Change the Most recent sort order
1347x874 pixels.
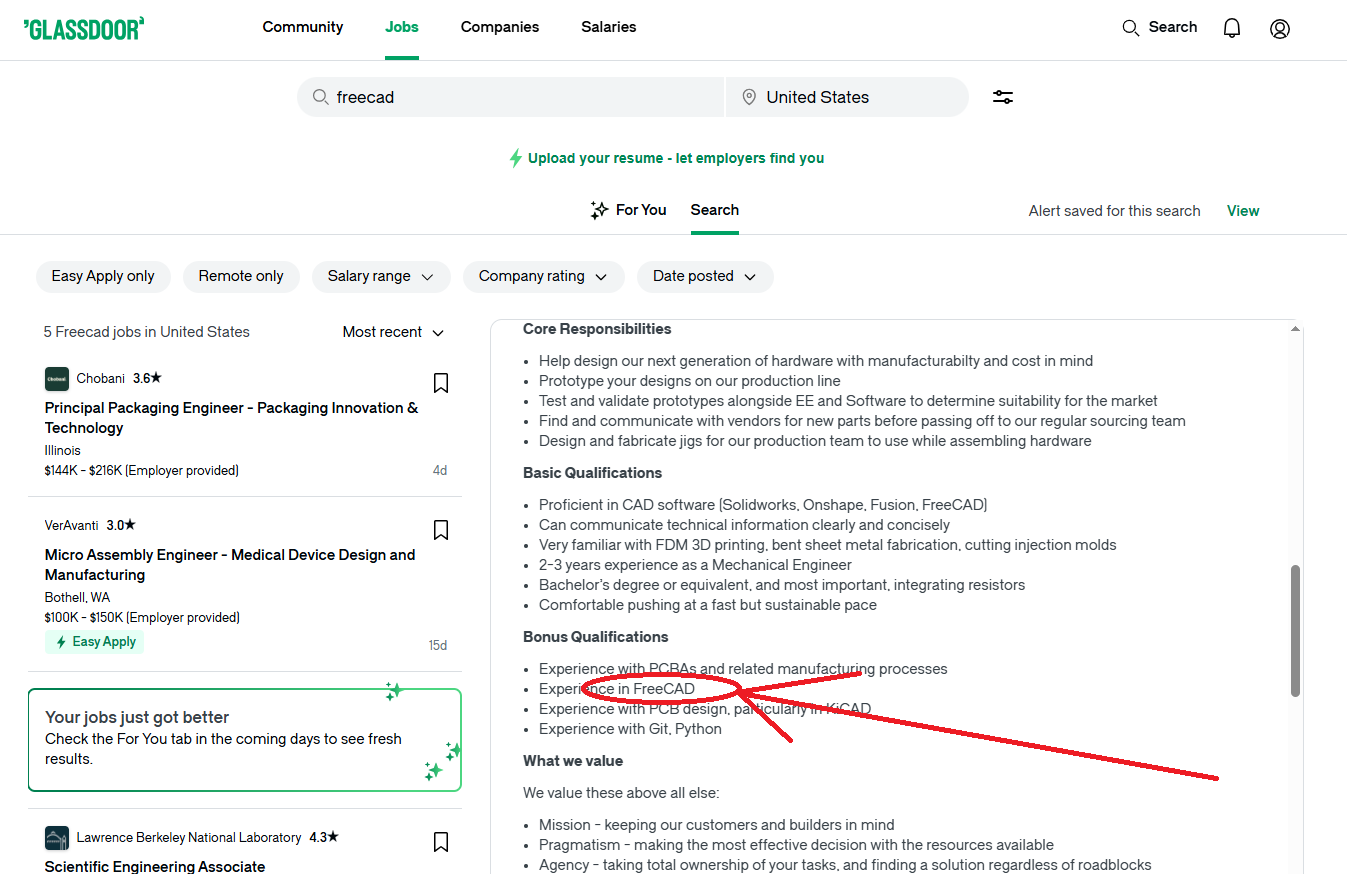393,332
